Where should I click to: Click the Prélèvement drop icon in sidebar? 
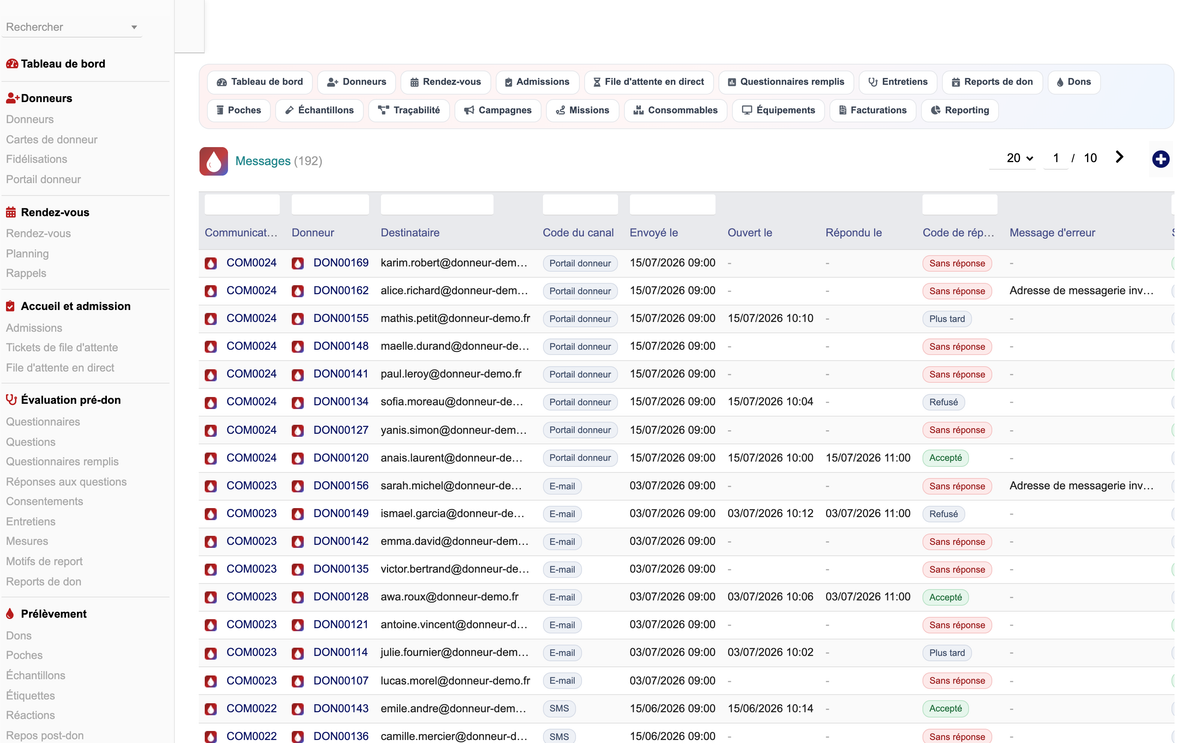coord(10,614)
